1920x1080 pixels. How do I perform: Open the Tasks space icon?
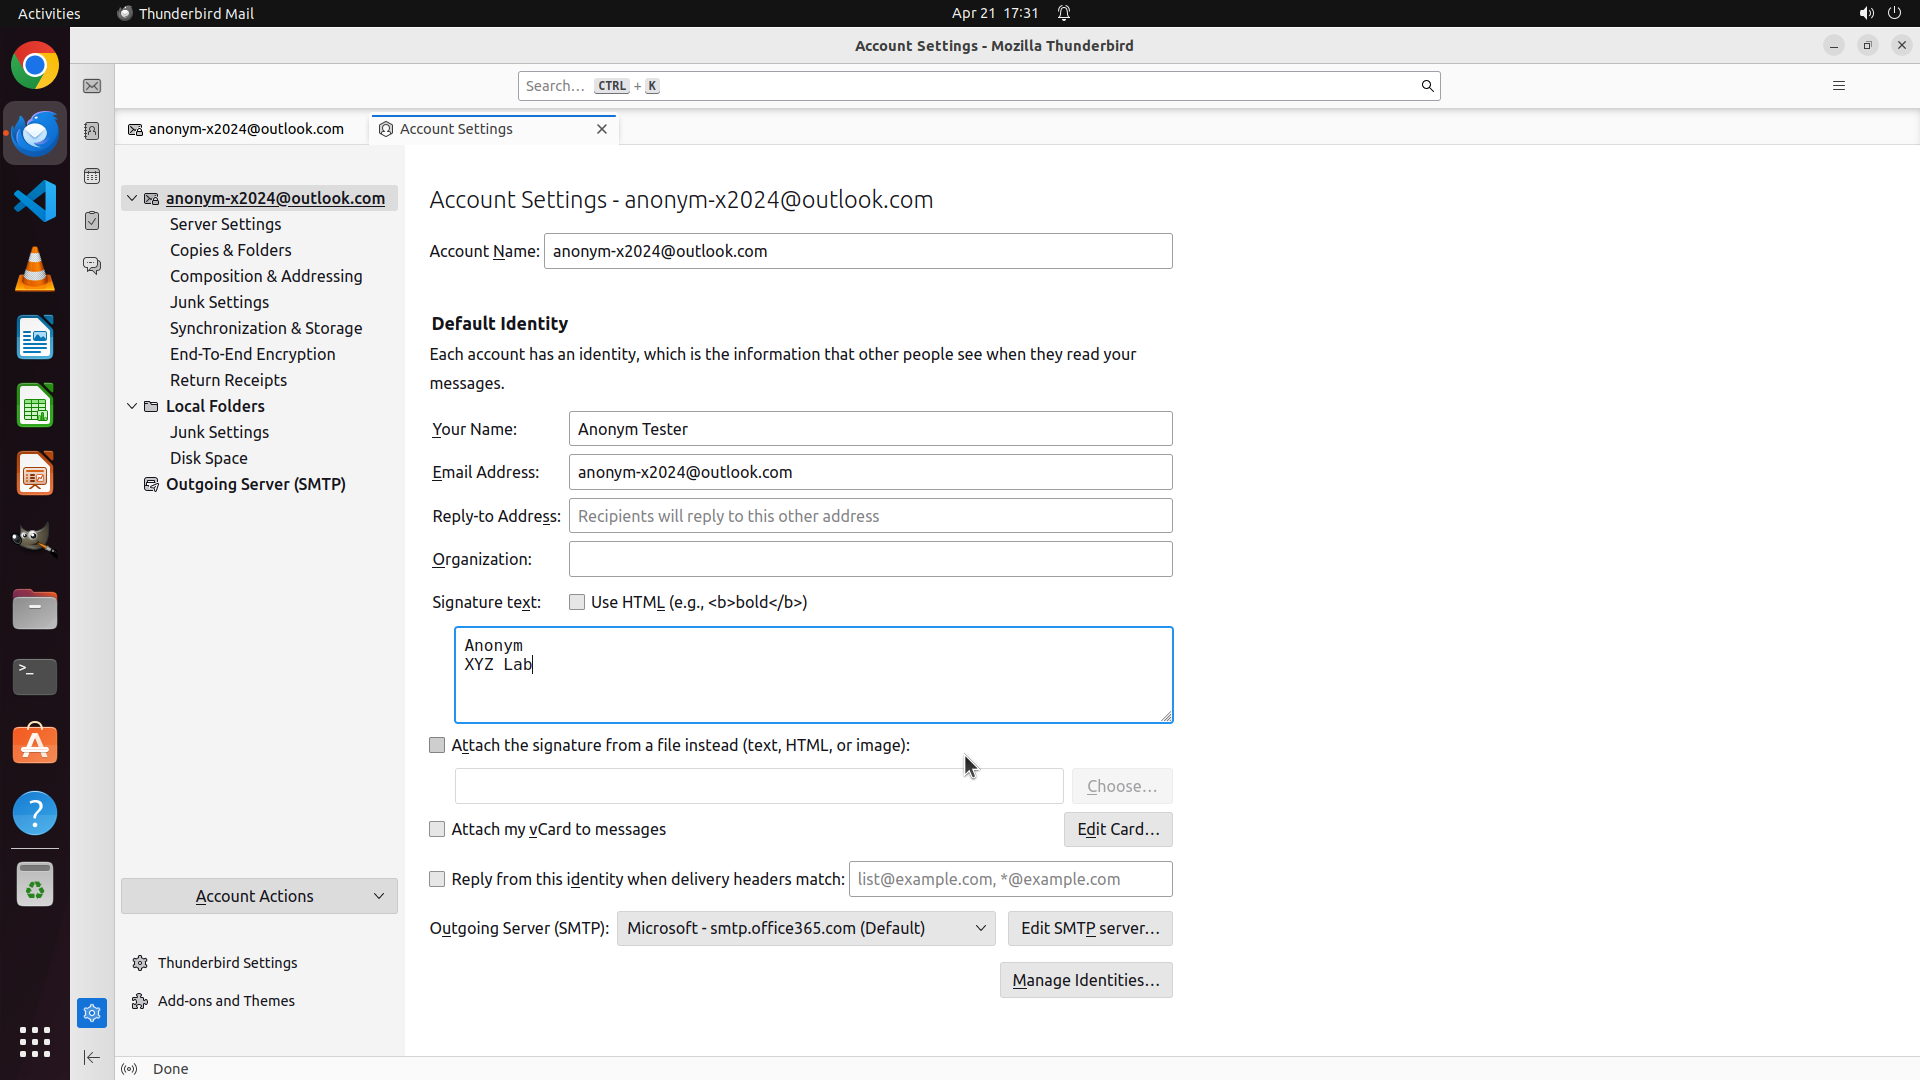pyautogui.click(x=92, y=221)
